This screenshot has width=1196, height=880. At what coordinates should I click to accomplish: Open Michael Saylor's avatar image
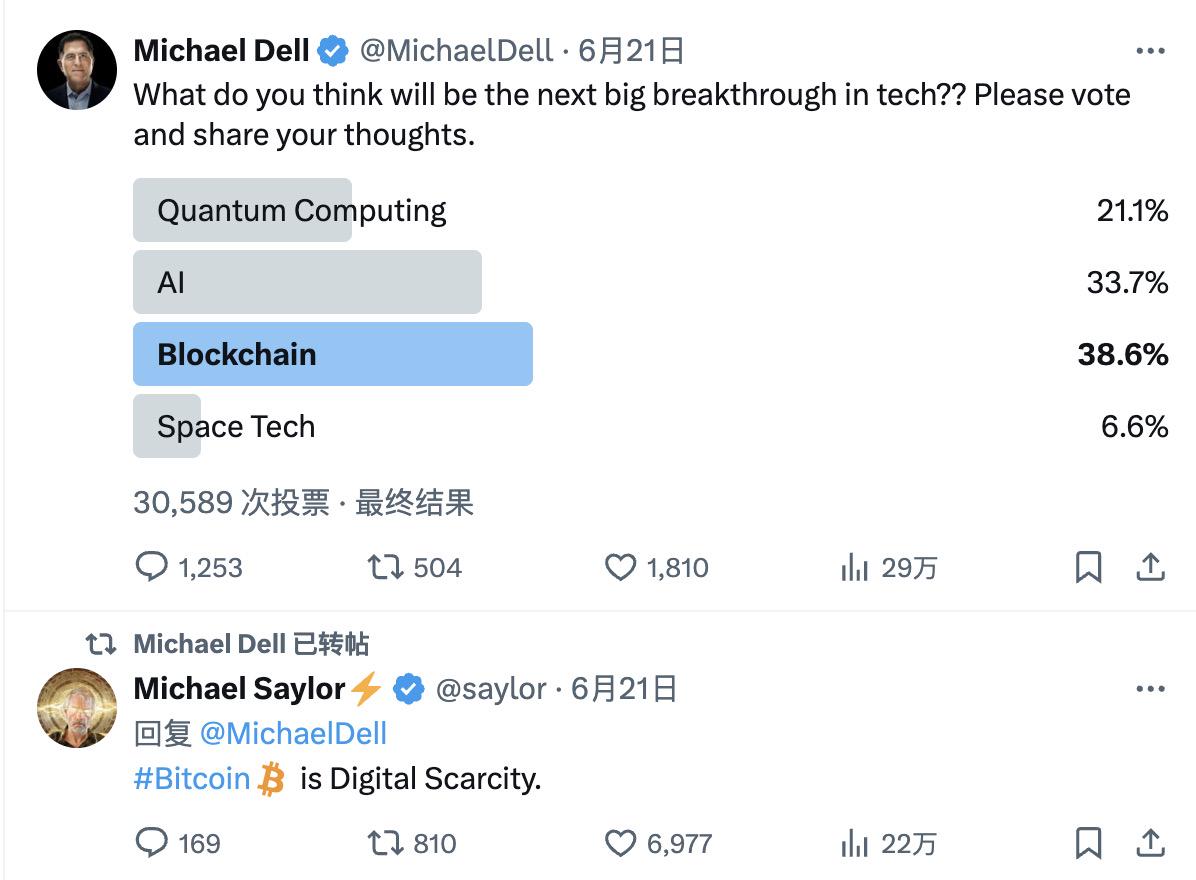(x=76, y=708)
